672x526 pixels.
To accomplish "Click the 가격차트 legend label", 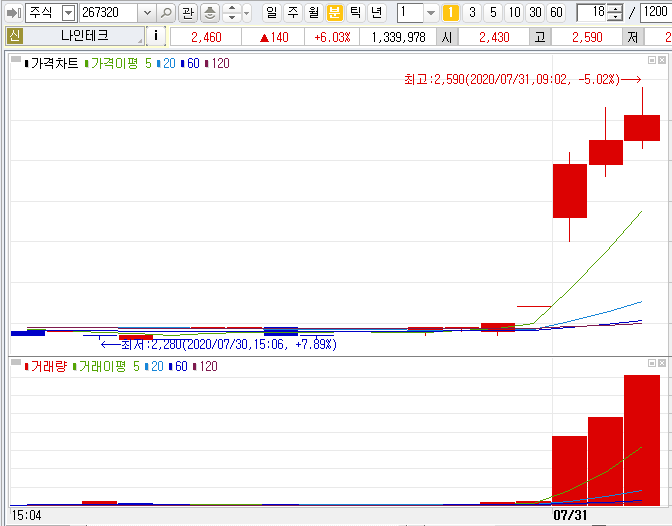I will [51, 63].
